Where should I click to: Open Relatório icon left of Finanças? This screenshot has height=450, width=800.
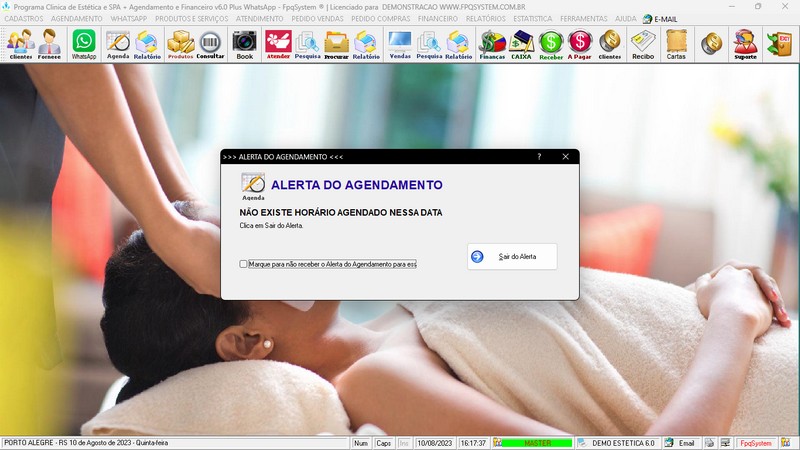coord(458,44)
